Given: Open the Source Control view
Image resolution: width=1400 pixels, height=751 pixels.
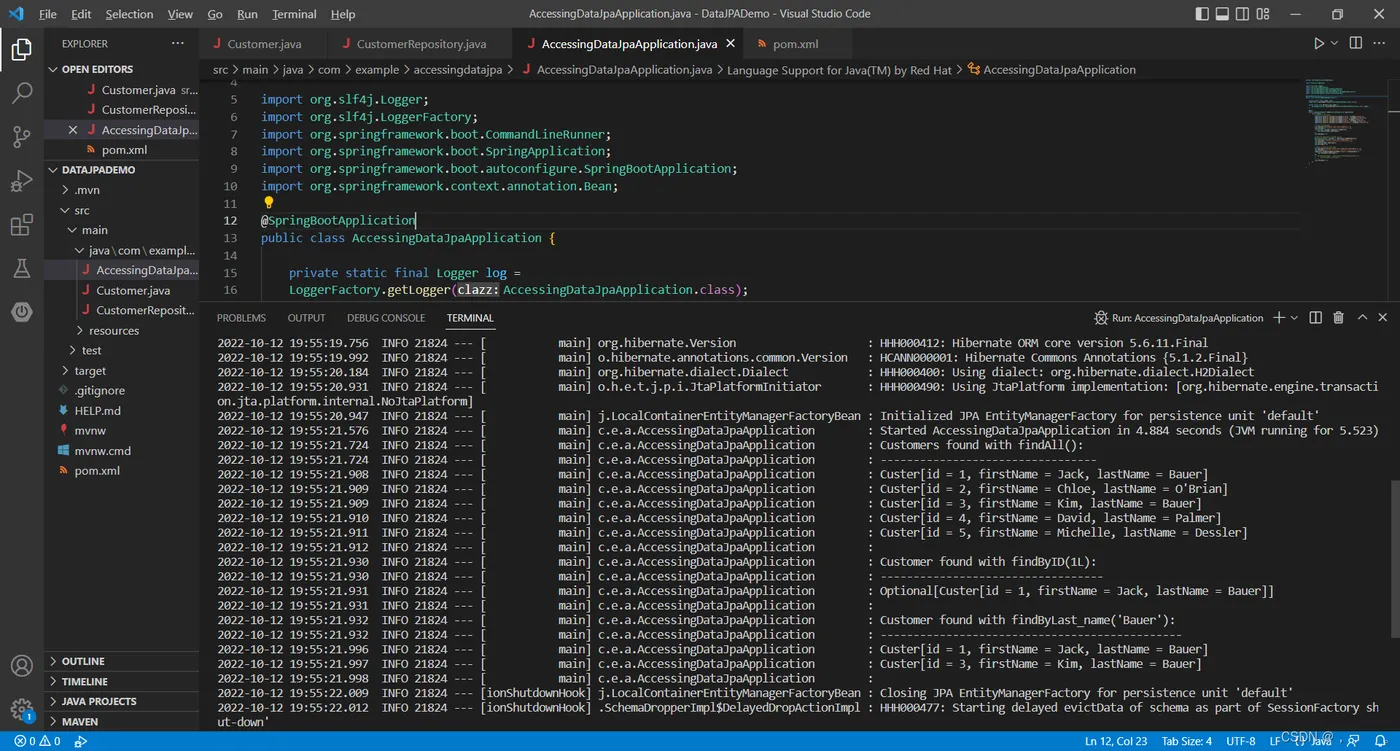Looking at the screenshot, I should [x=22, y=137].
